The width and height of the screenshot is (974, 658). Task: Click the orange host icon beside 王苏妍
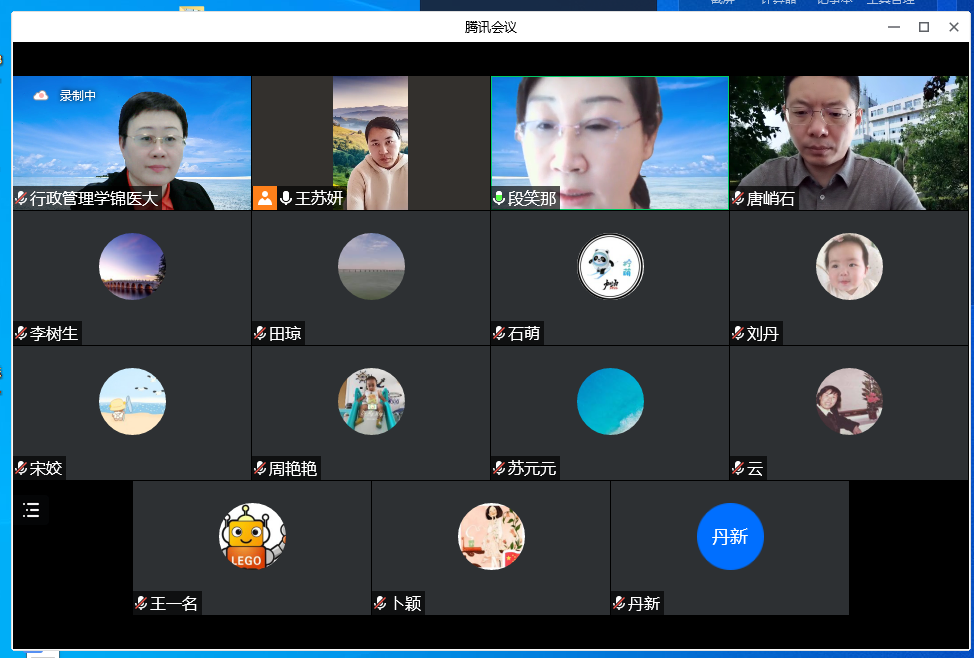click(x=264, y=198)
